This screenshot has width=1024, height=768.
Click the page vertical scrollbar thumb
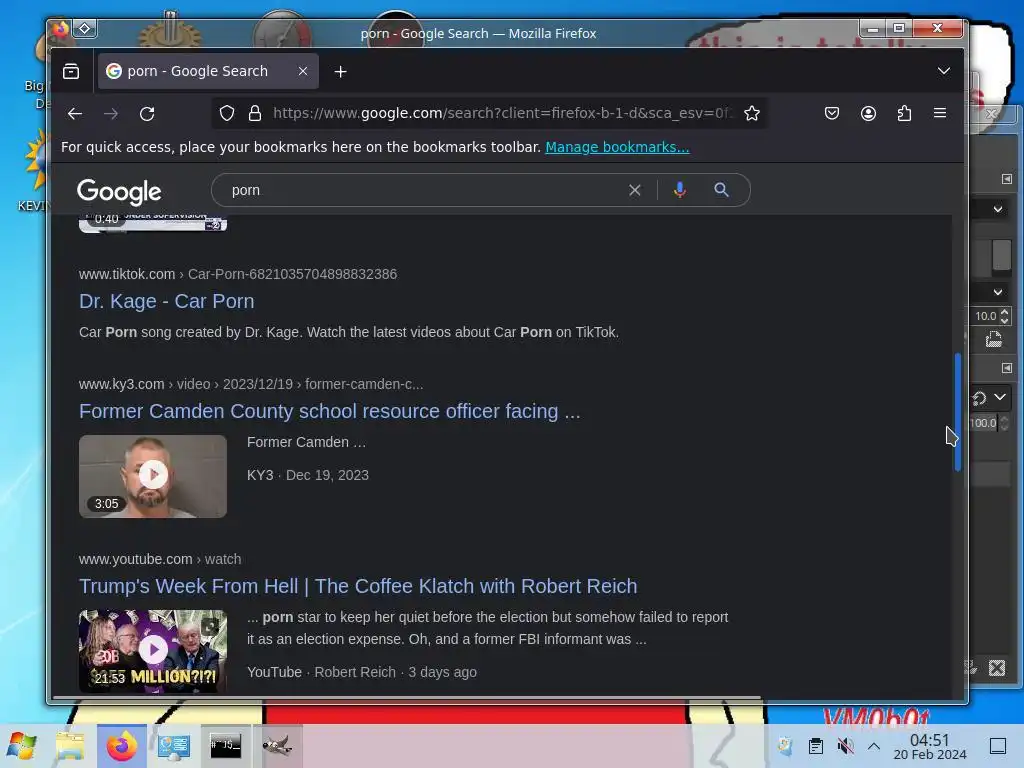coord(957,412)
